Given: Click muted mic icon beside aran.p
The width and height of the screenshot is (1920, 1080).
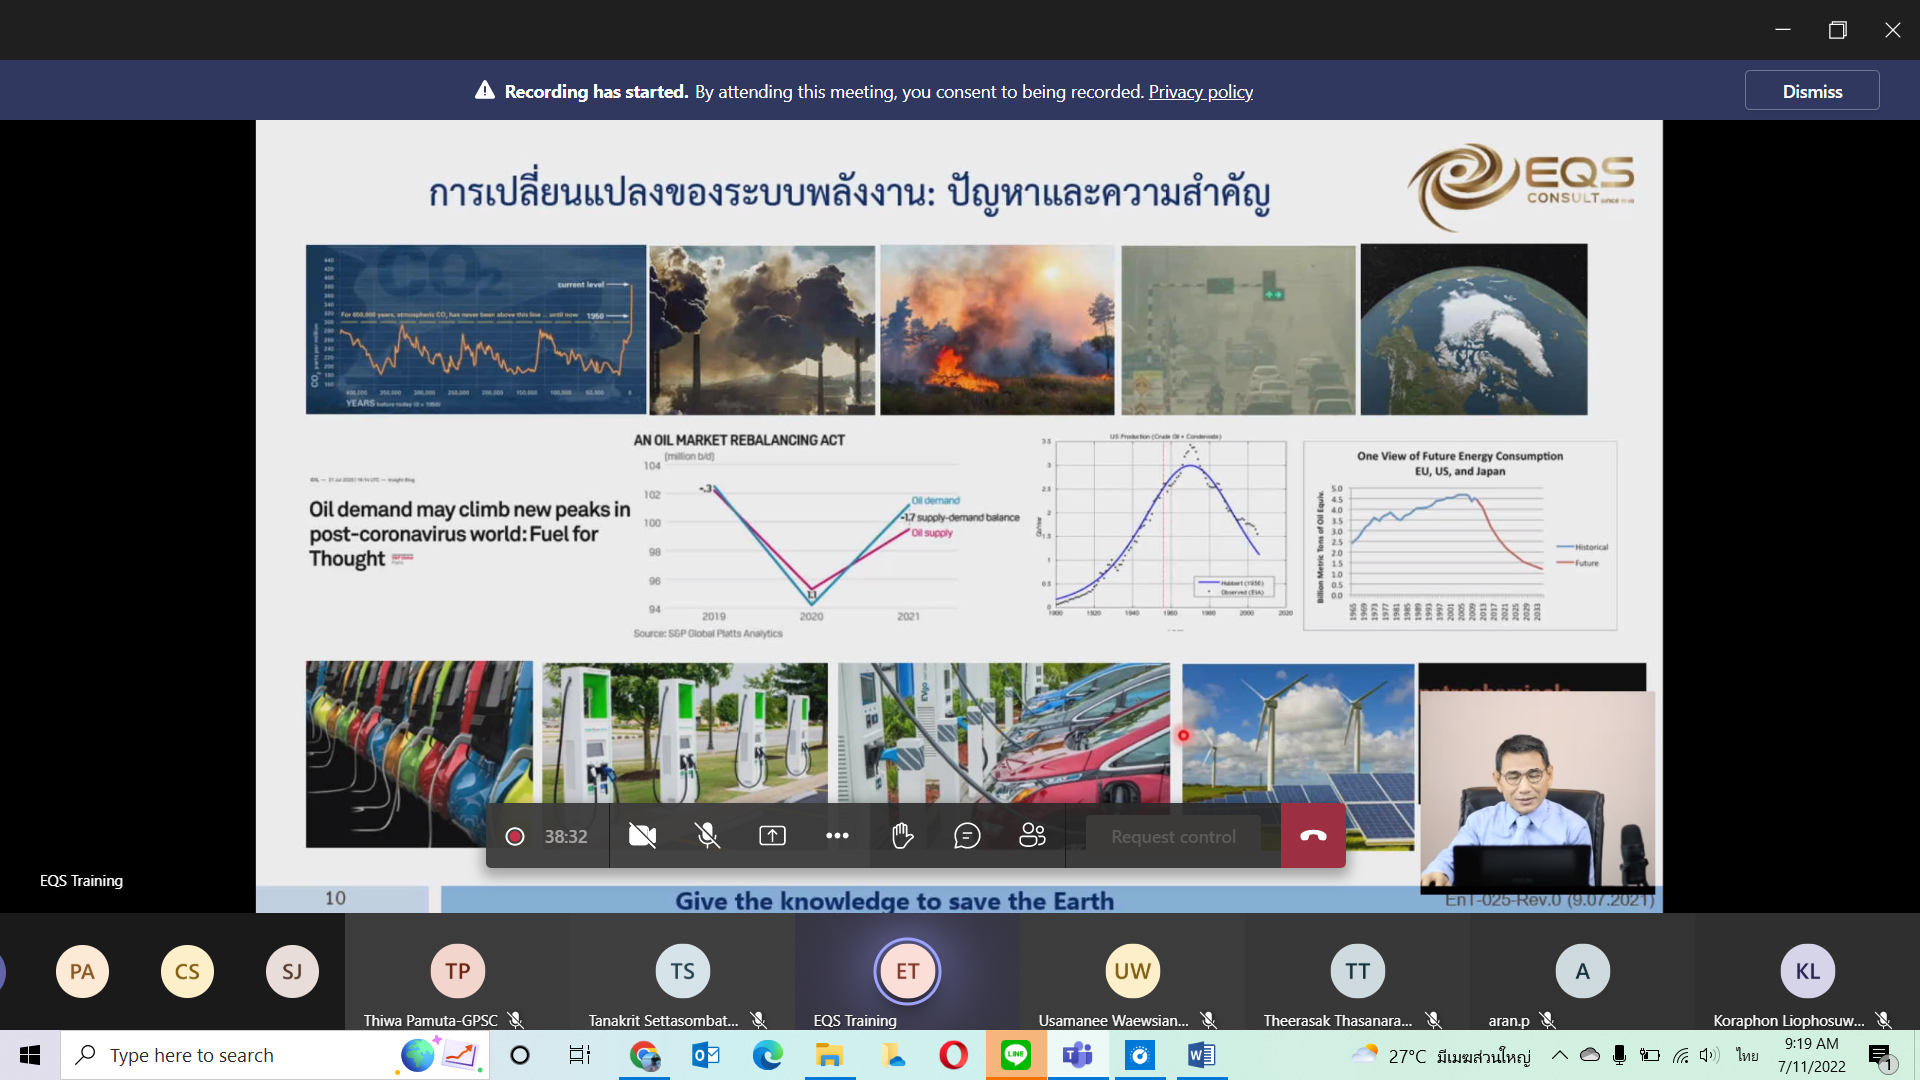Looking at the screenshot, I should coord(1547,1020).
